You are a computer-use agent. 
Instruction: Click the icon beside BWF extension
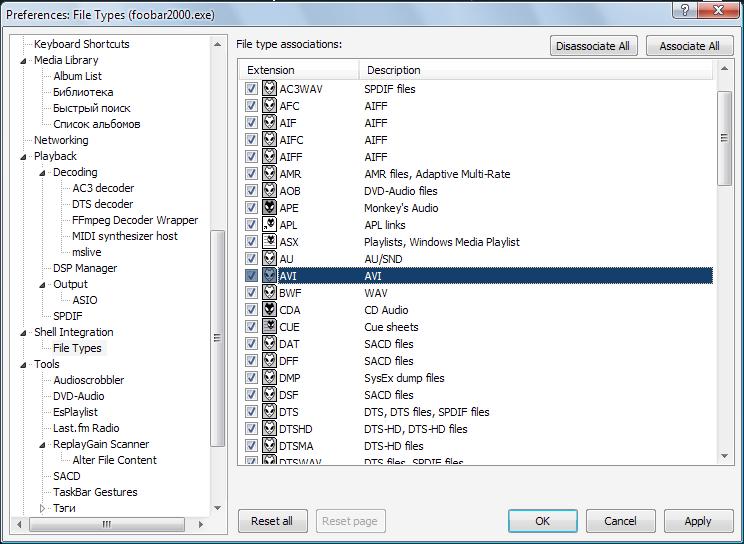click(270, 293)
